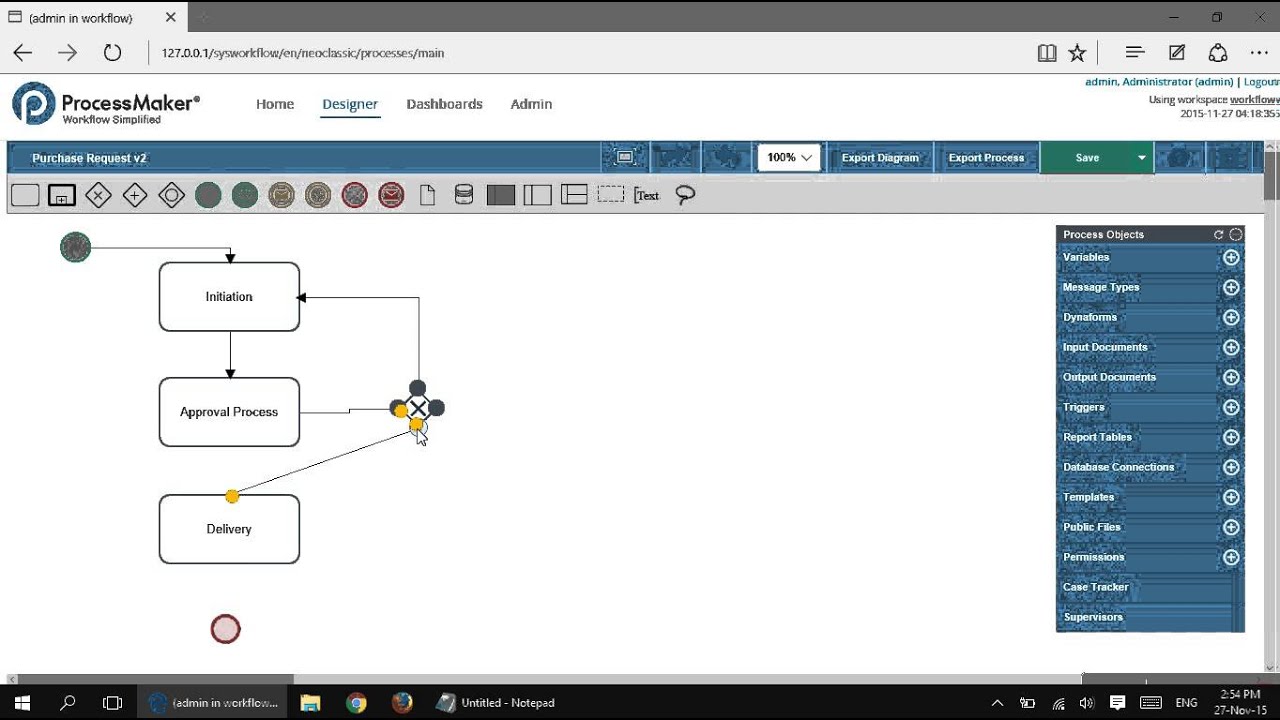
Task: Create a new Trigger with plus
Action: click(x=1231, y=407)
